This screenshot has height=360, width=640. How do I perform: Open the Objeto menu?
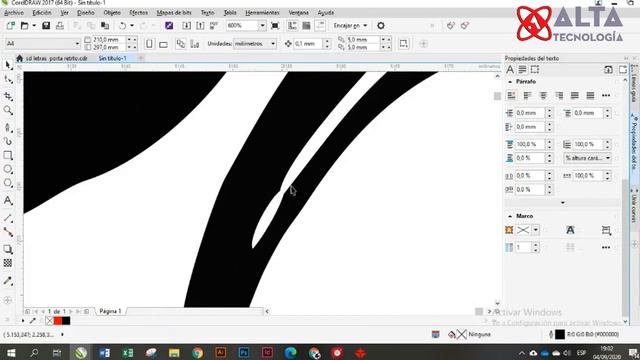point(112,13)
